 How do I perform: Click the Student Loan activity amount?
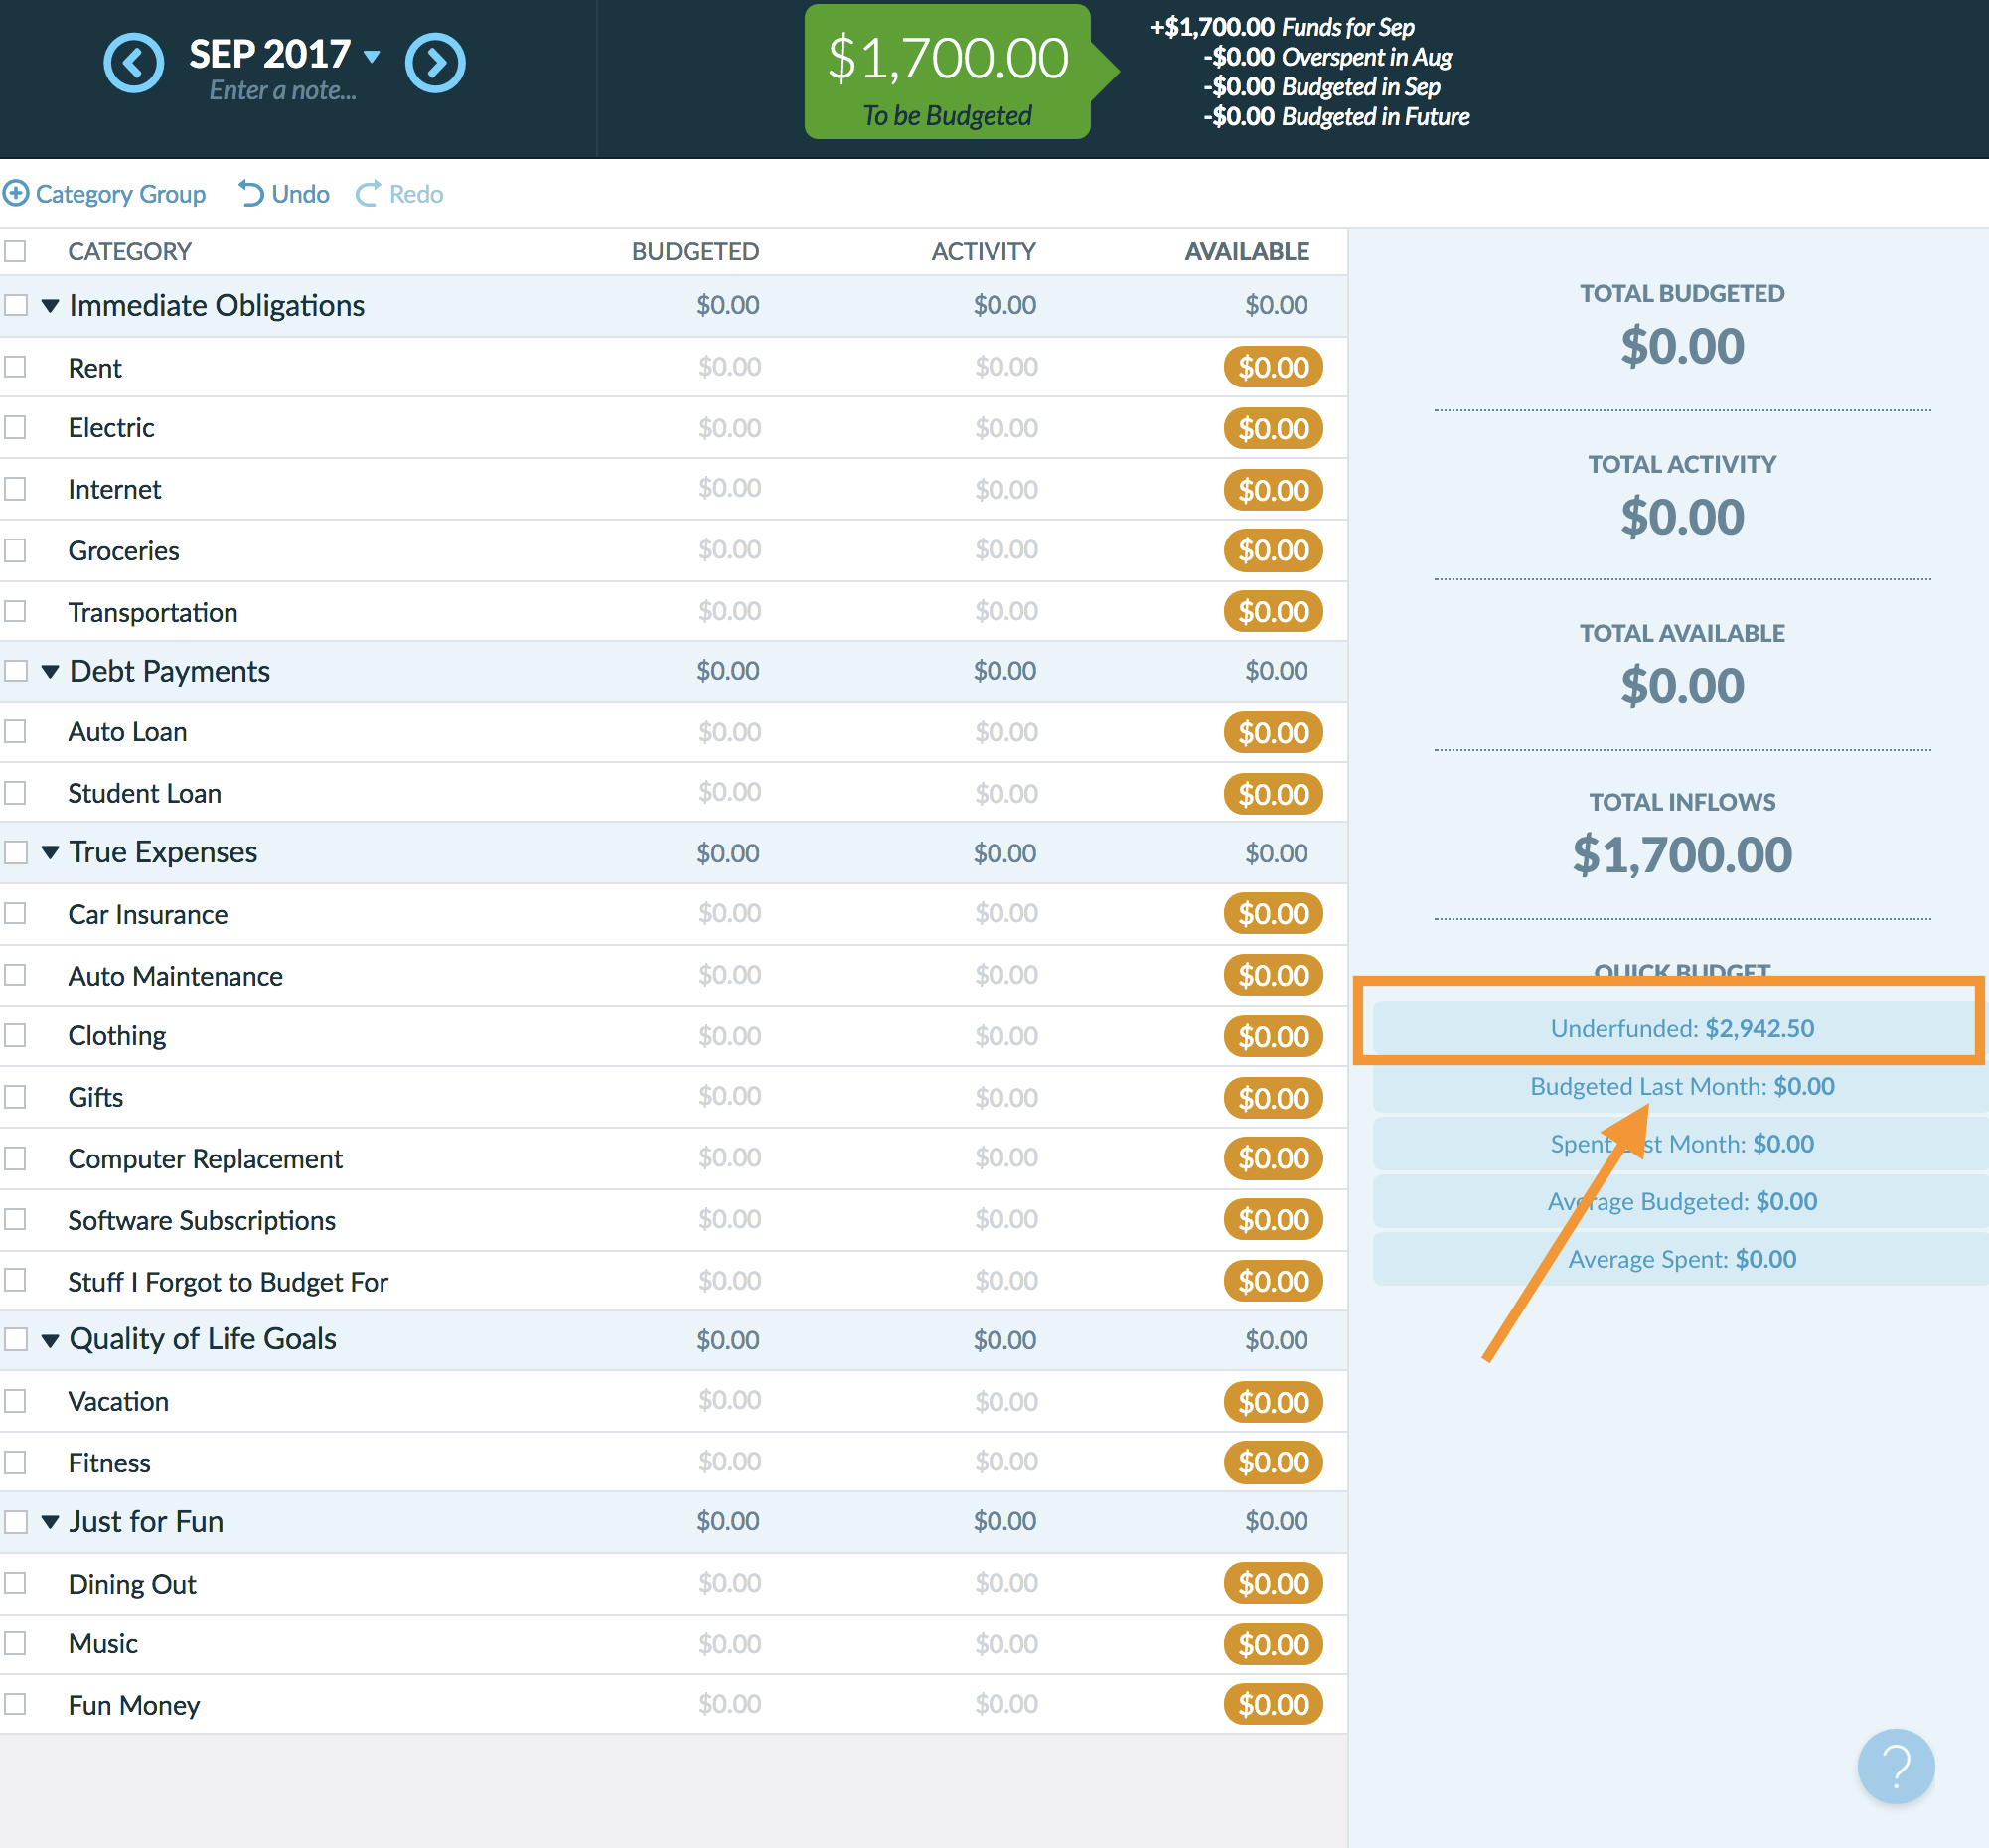[1006, 793]
